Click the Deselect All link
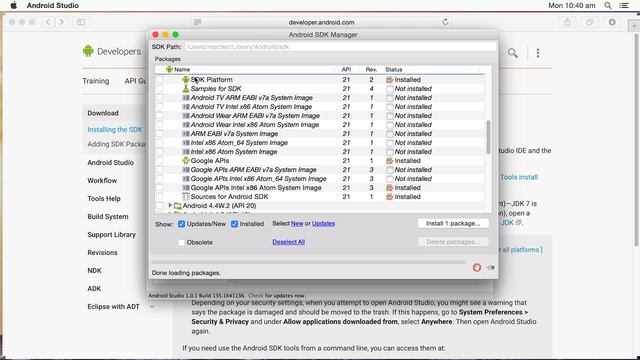The width and height of the screenshot is (640, 360). 289,242
